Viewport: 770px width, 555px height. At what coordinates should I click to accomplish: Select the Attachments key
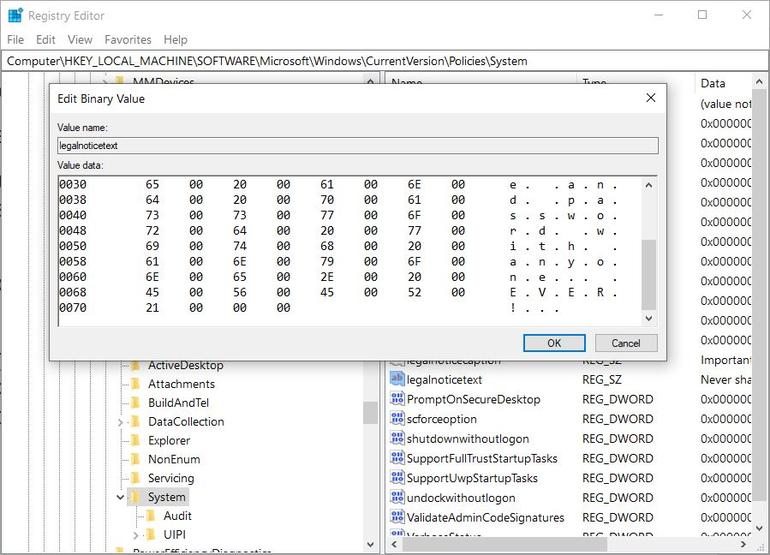[x=181, y=384]
